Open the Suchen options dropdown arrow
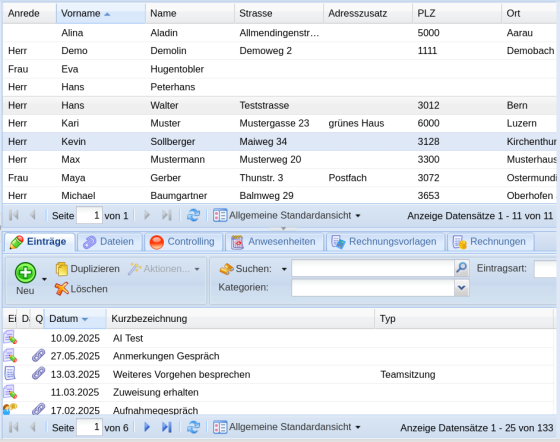The image size is (560, 442). tap(284, 269)
